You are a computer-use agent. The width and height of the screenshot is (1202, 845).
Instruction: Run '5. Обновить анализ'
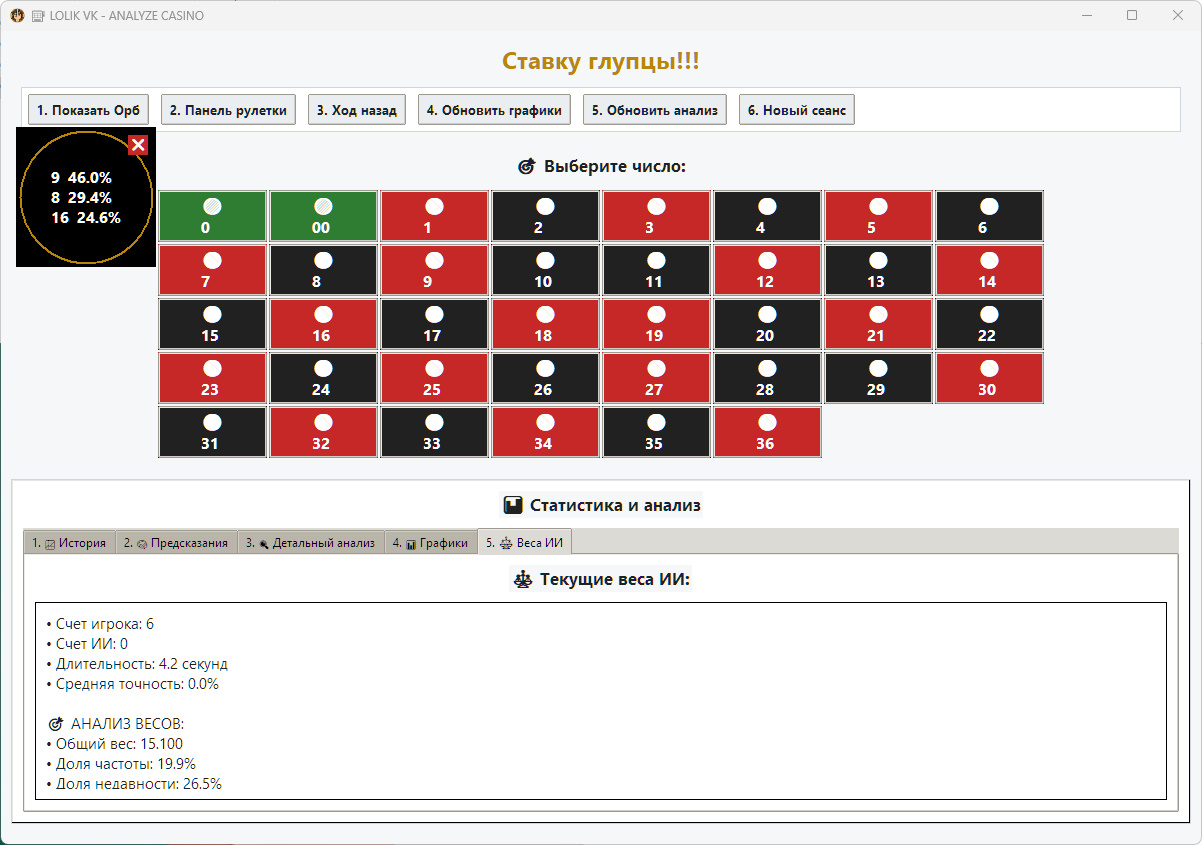[x=655, y=110]
